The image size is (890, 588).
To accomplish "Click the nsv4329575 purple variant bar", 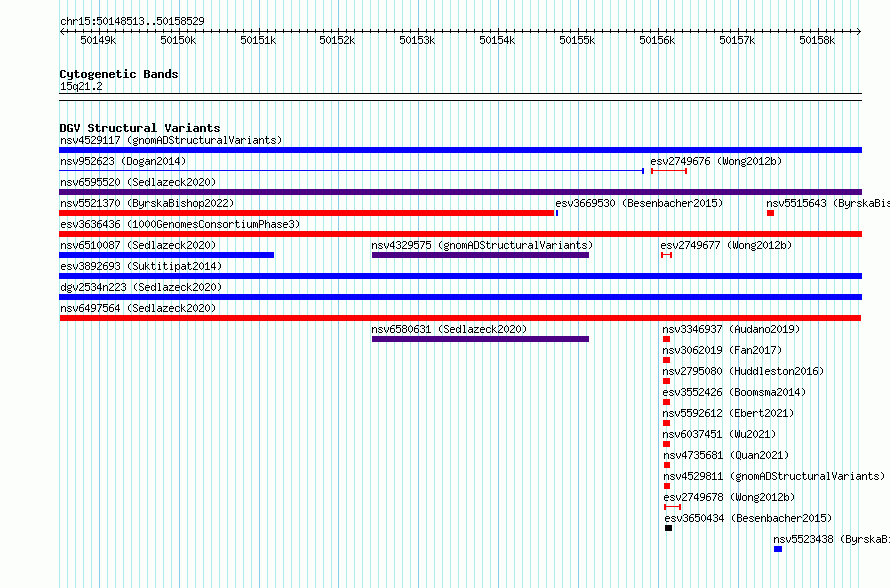I will tap(480, 255).
